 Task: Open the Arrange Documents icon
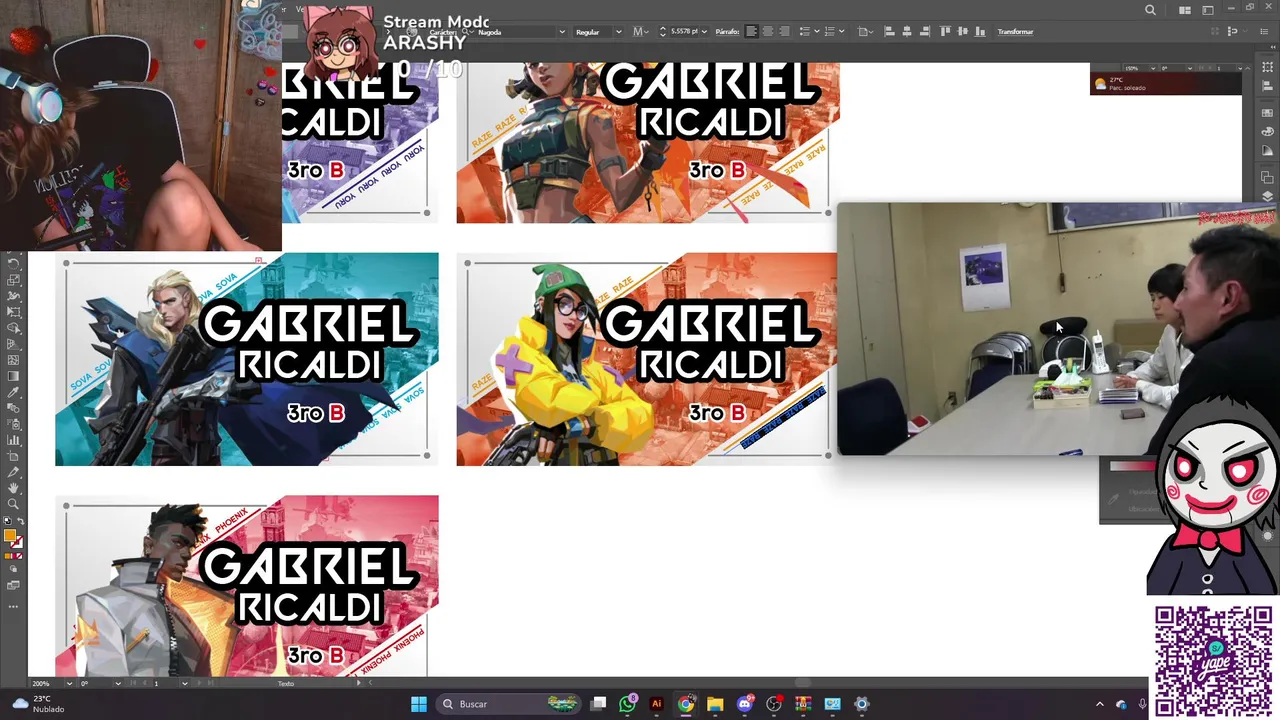click(x=1184, y=10)
